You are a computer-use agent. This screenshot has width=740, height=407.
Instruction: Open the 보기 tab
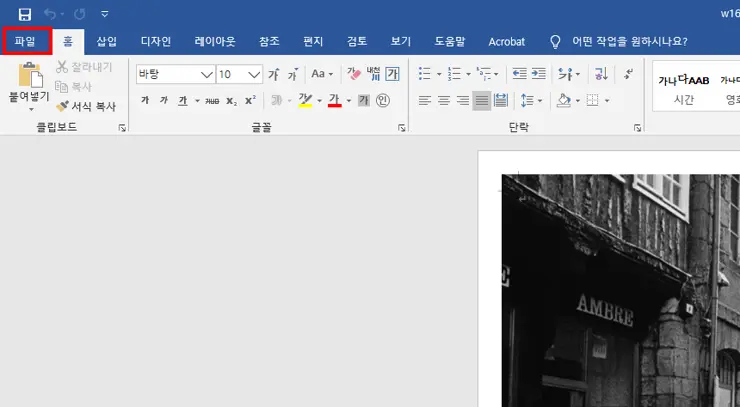[401, 42]
